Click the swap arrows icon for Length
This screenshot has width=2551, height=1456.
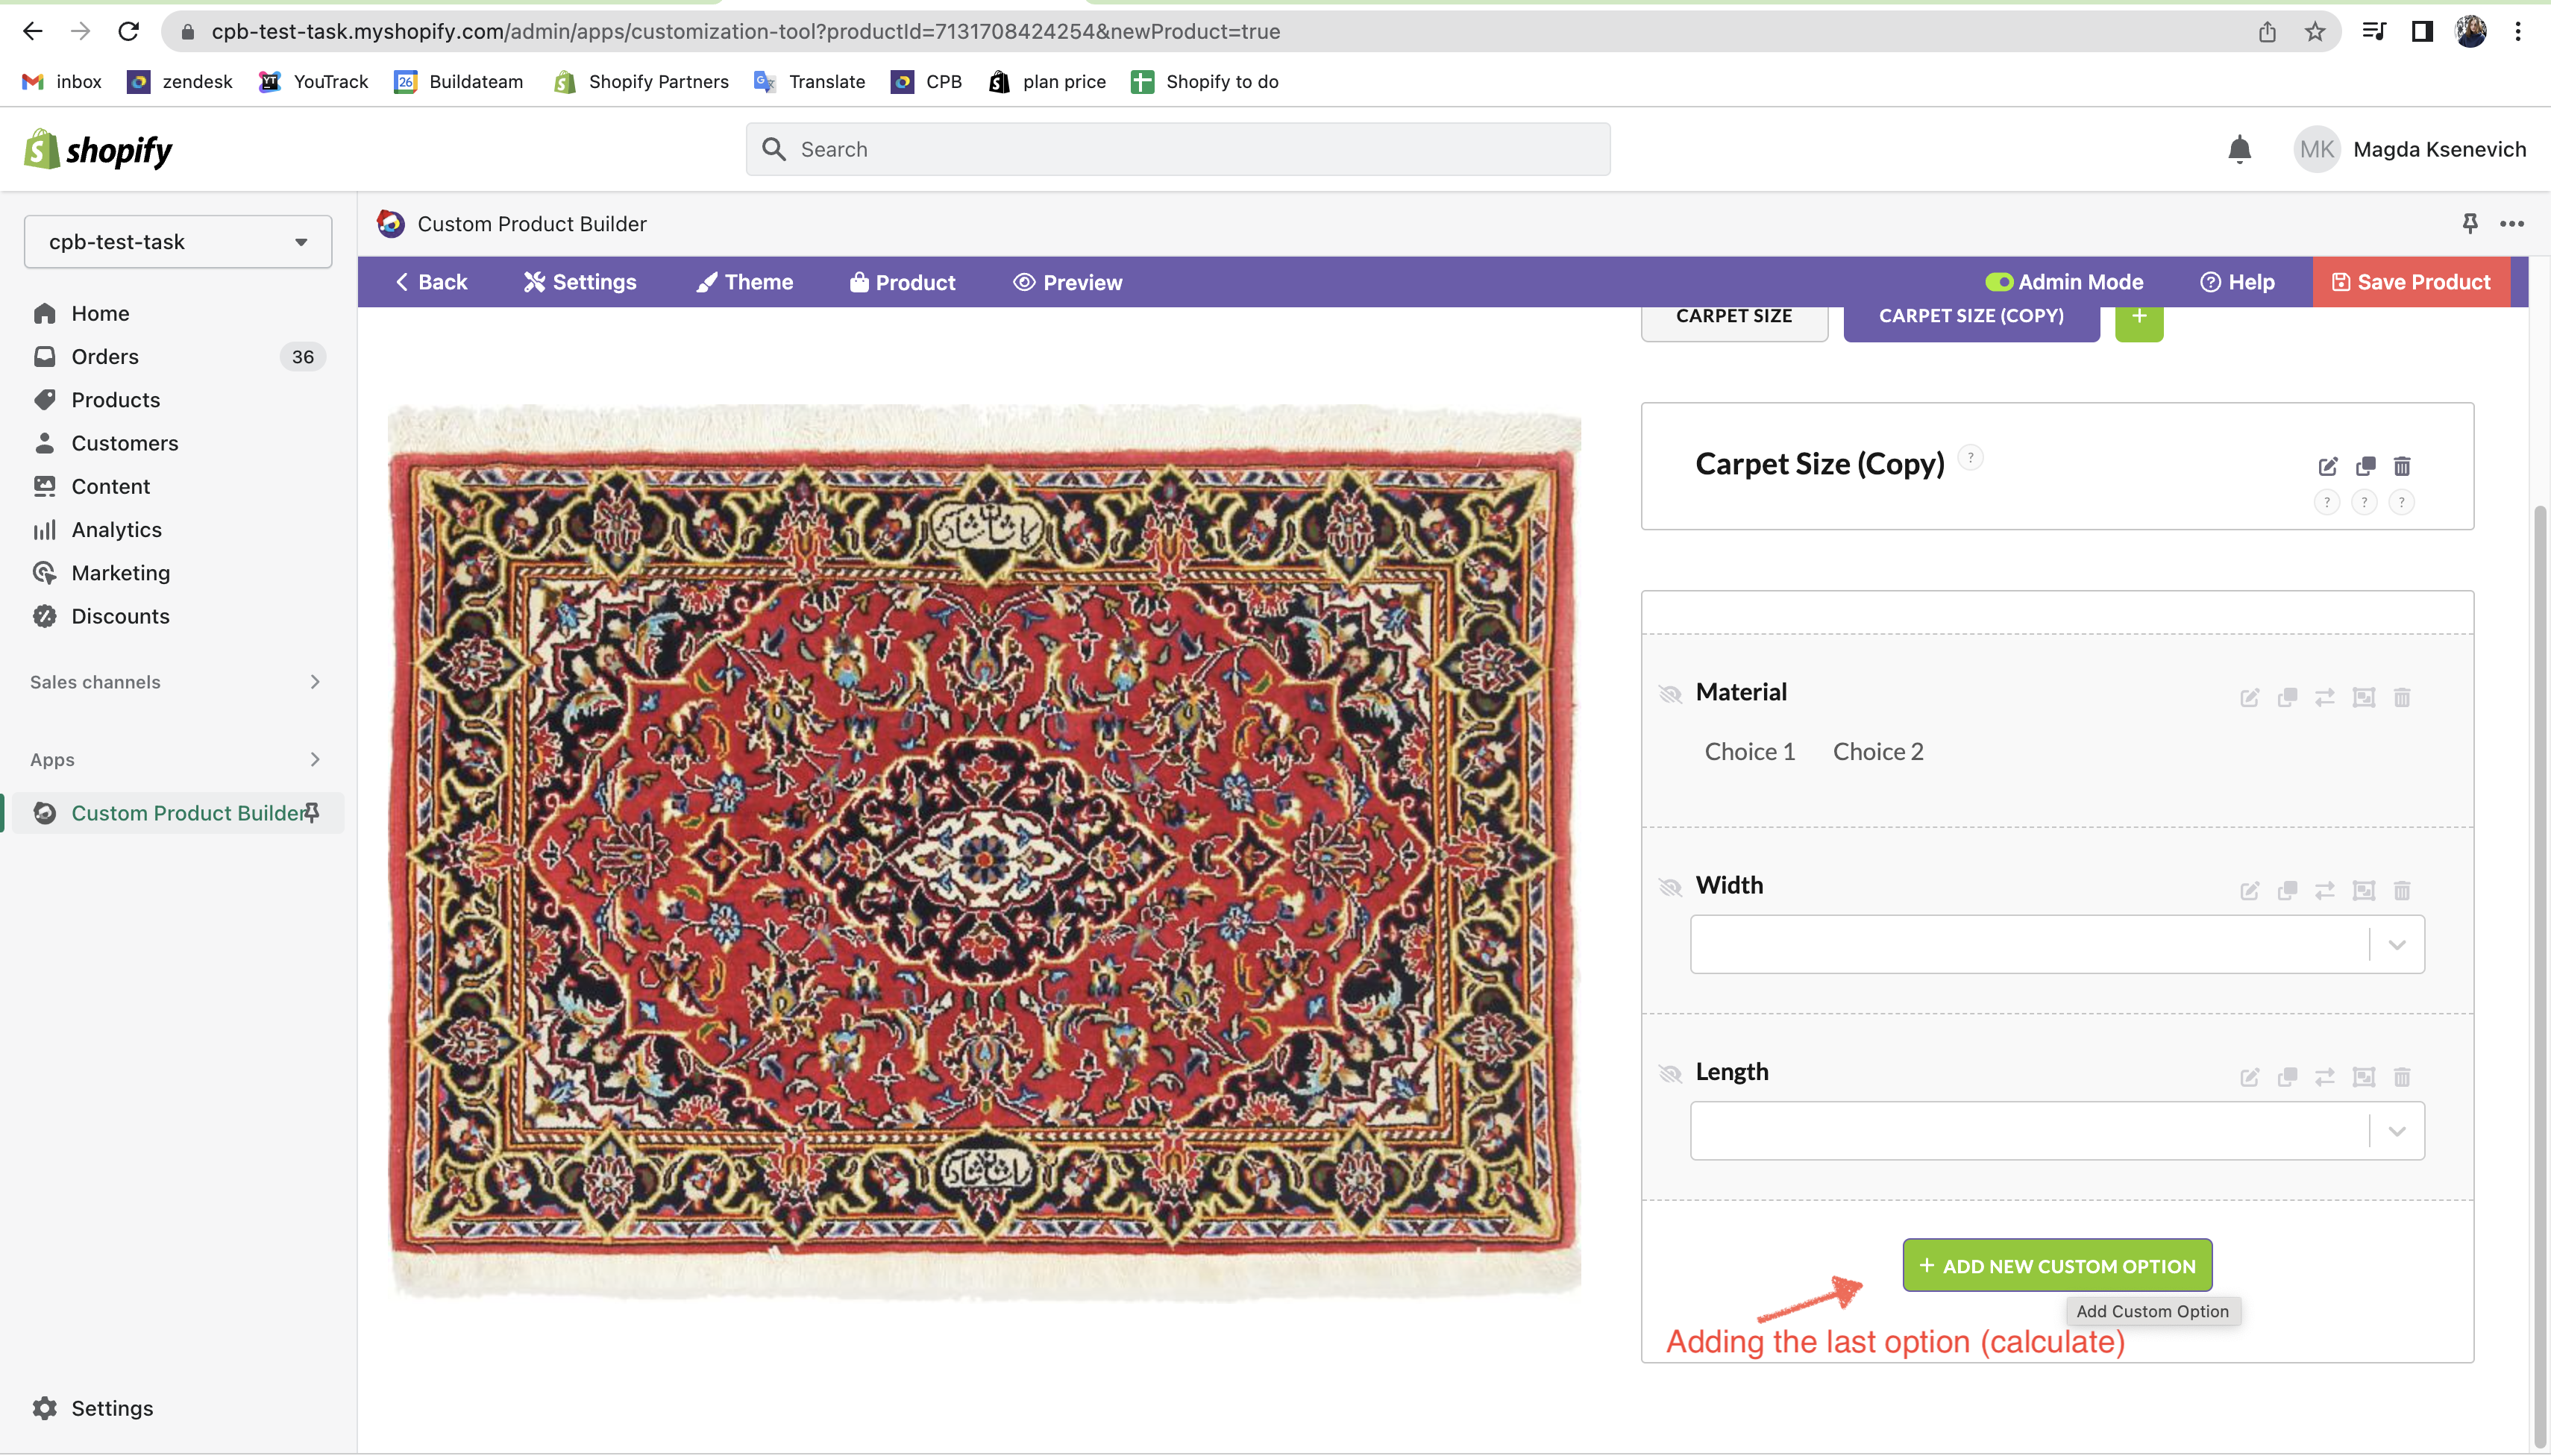coord(2325,1077)
